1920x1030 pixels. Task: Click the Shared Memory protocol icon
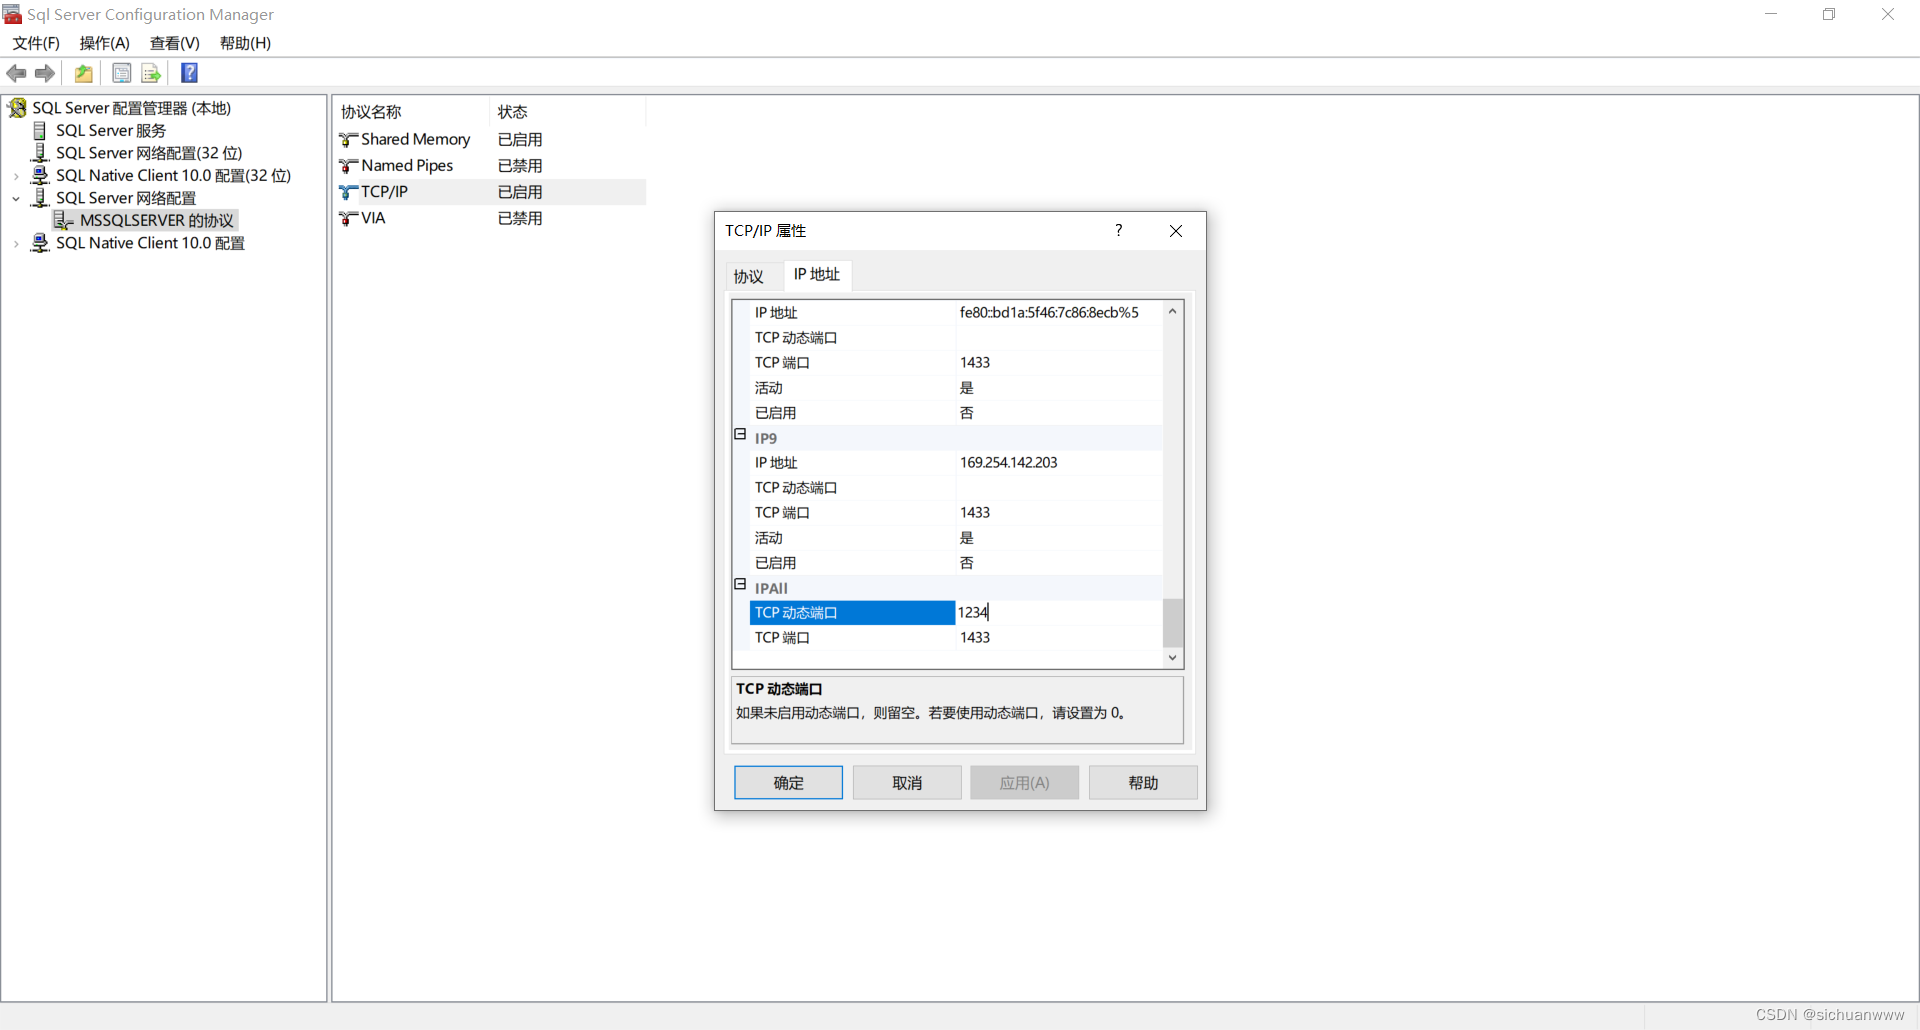(348, 140)
